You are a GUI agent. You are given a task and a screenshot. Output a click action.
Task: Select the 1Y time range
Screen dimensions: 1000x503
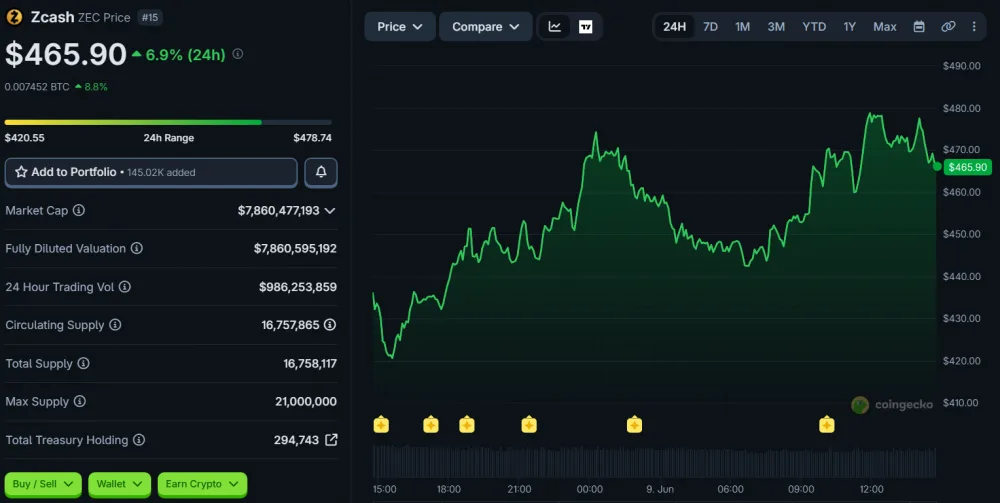849,27
